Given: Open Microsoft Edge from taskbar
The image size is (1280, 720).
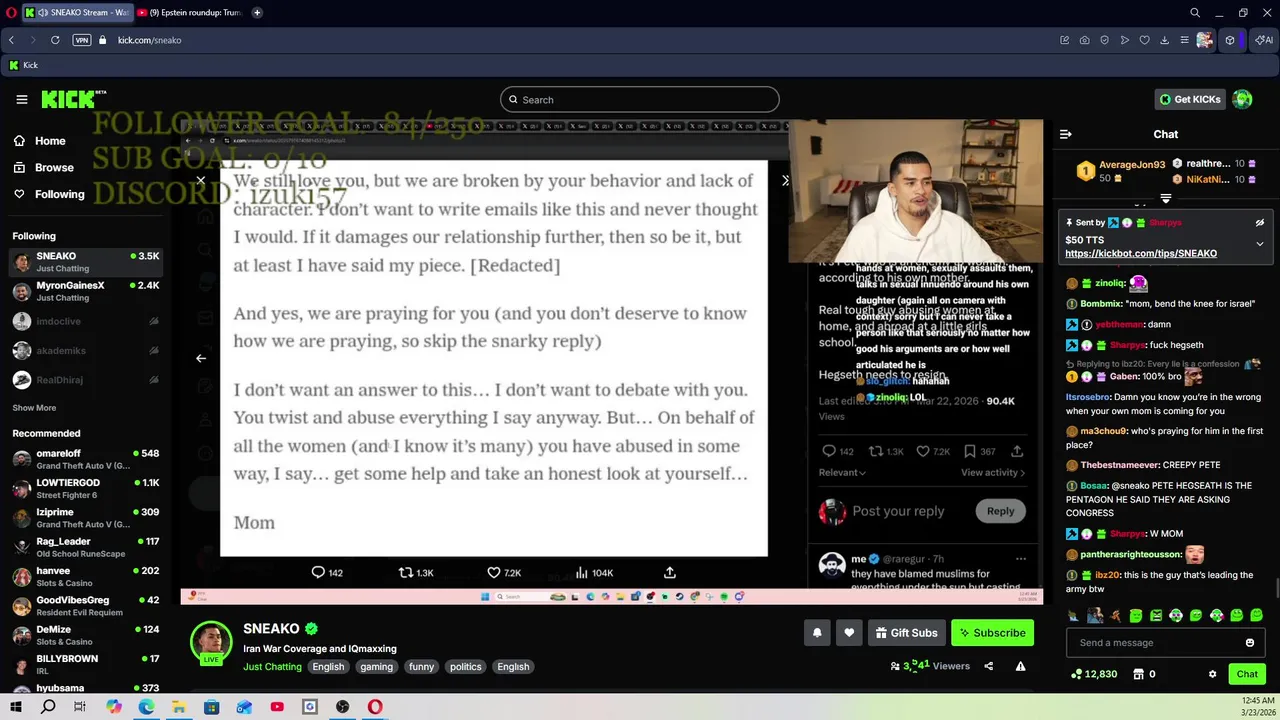Looking at the screenshot, I should [146, 707].
